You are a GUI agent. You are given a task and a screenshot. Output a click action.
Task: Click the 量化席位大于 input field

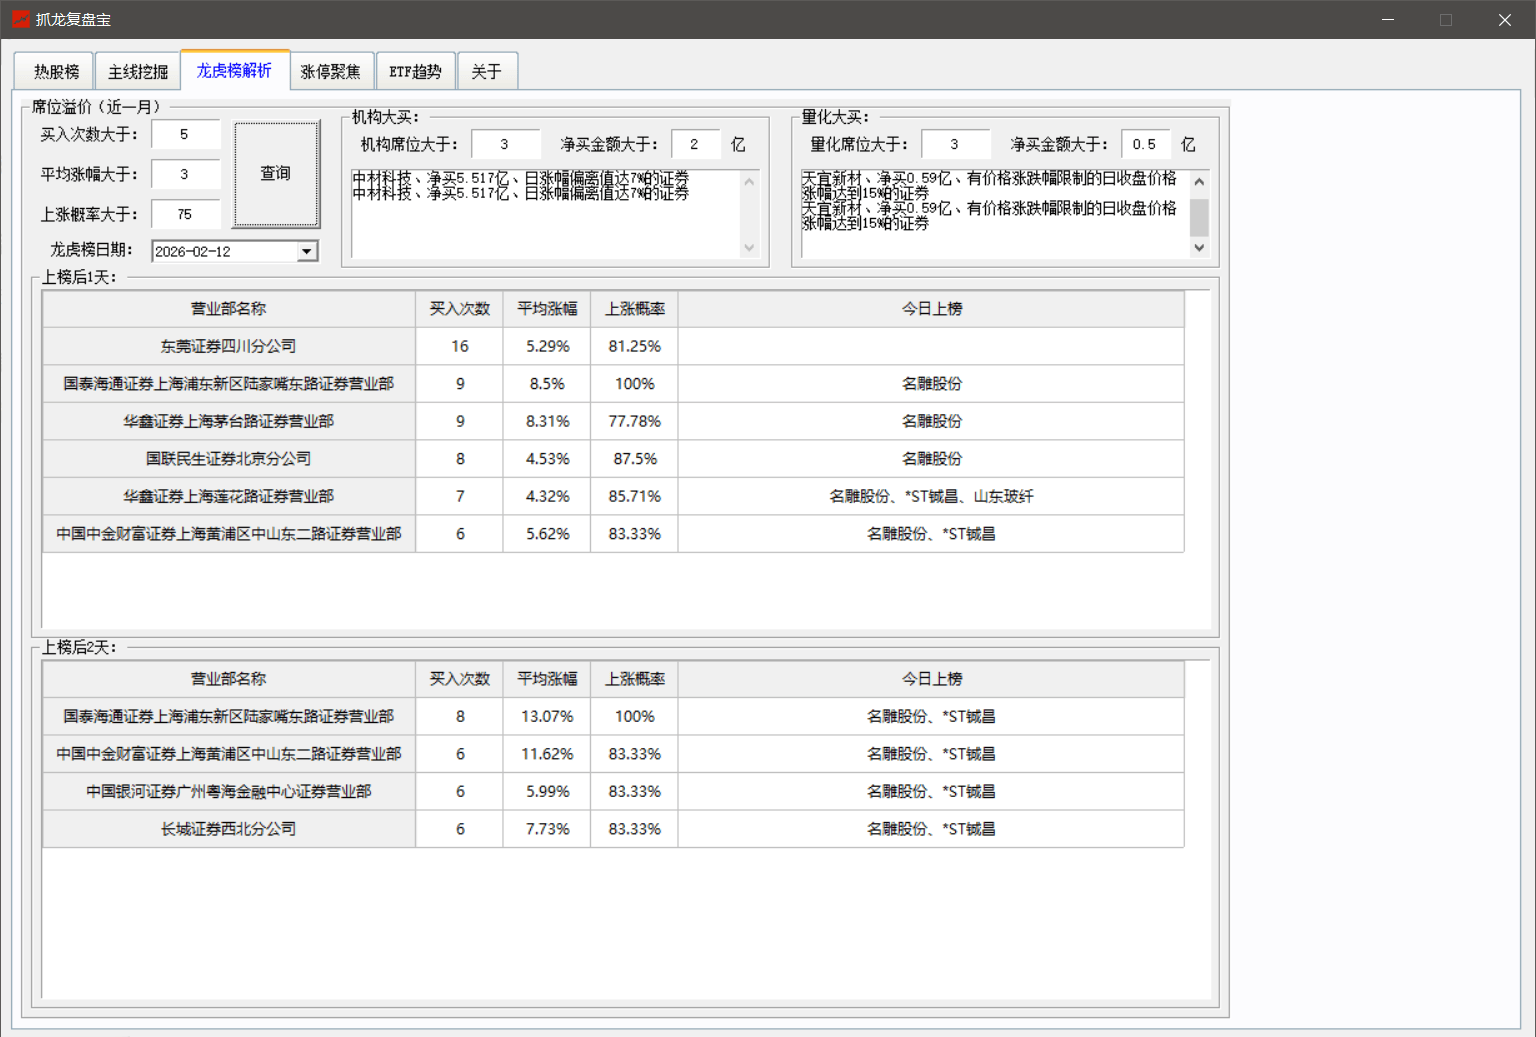tap(955, 145)
